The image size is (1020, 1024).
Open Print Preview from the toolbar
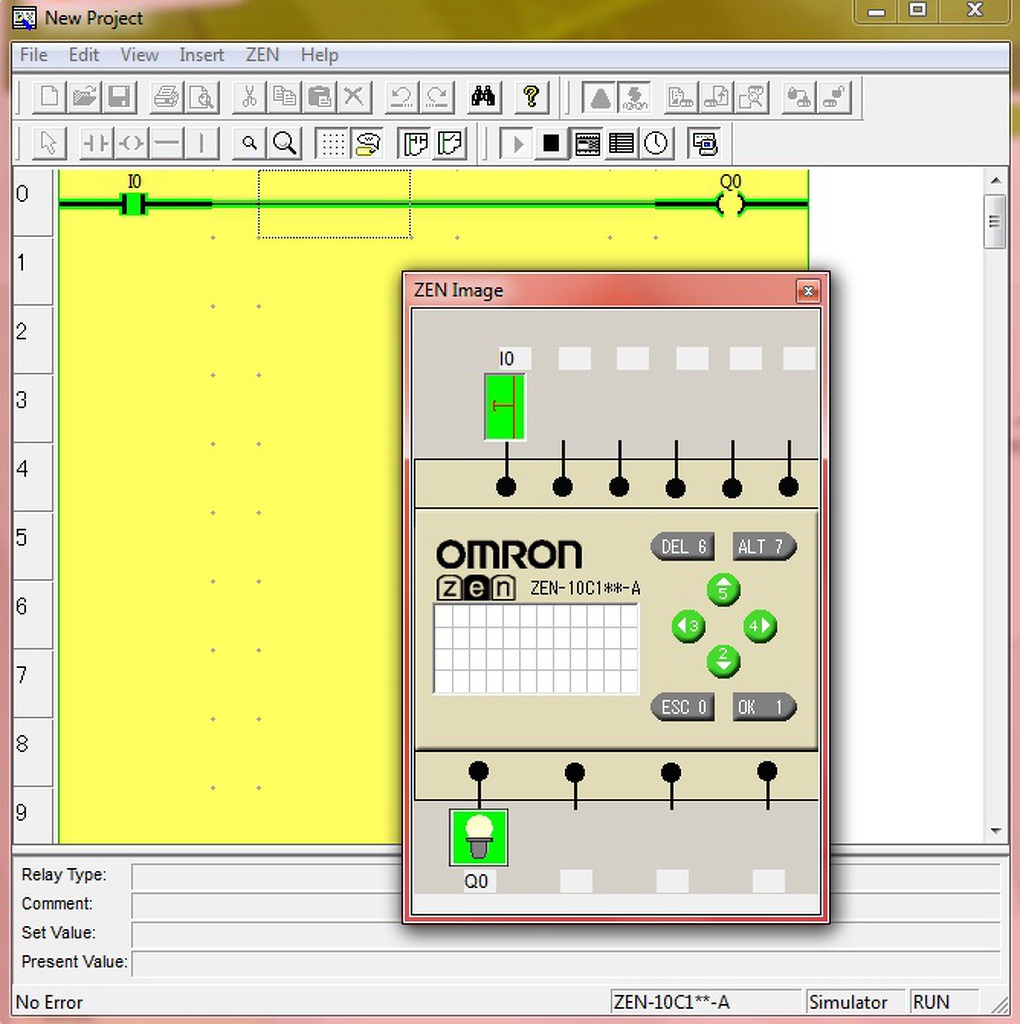201,97
